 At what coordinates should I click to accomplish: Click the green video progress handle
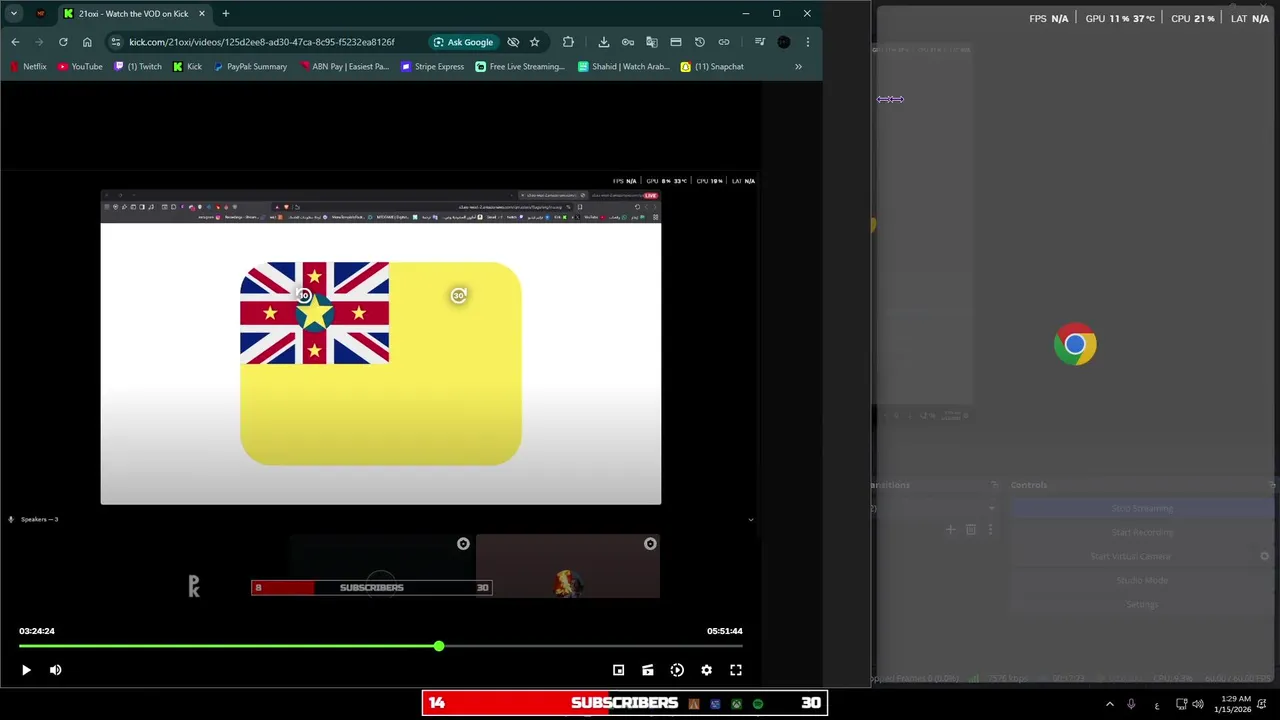pos(439,646)
